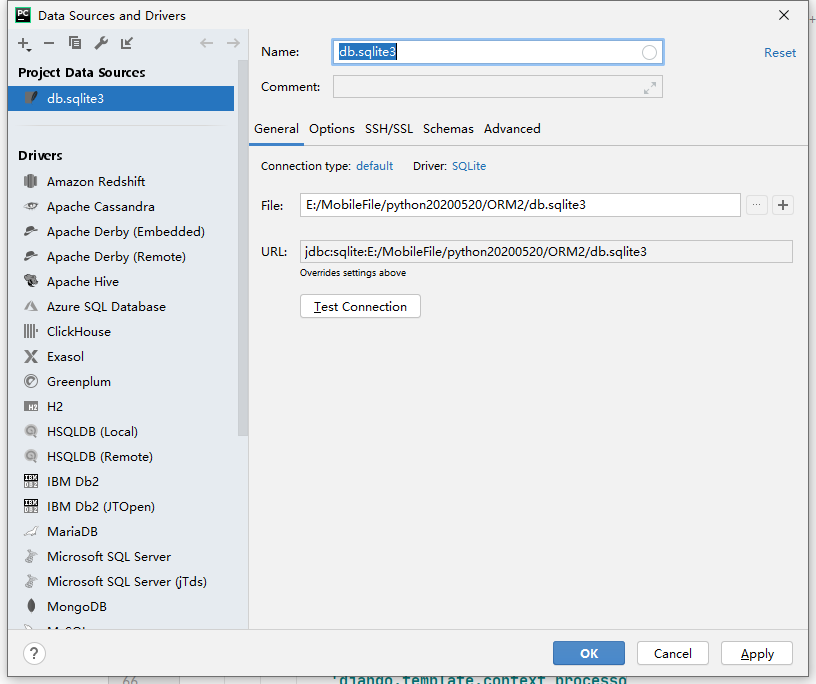The height and width of the screenshot is (684, 816).
Task: Click the MongoDB leaf icon
Action: (x=31, y=605)
